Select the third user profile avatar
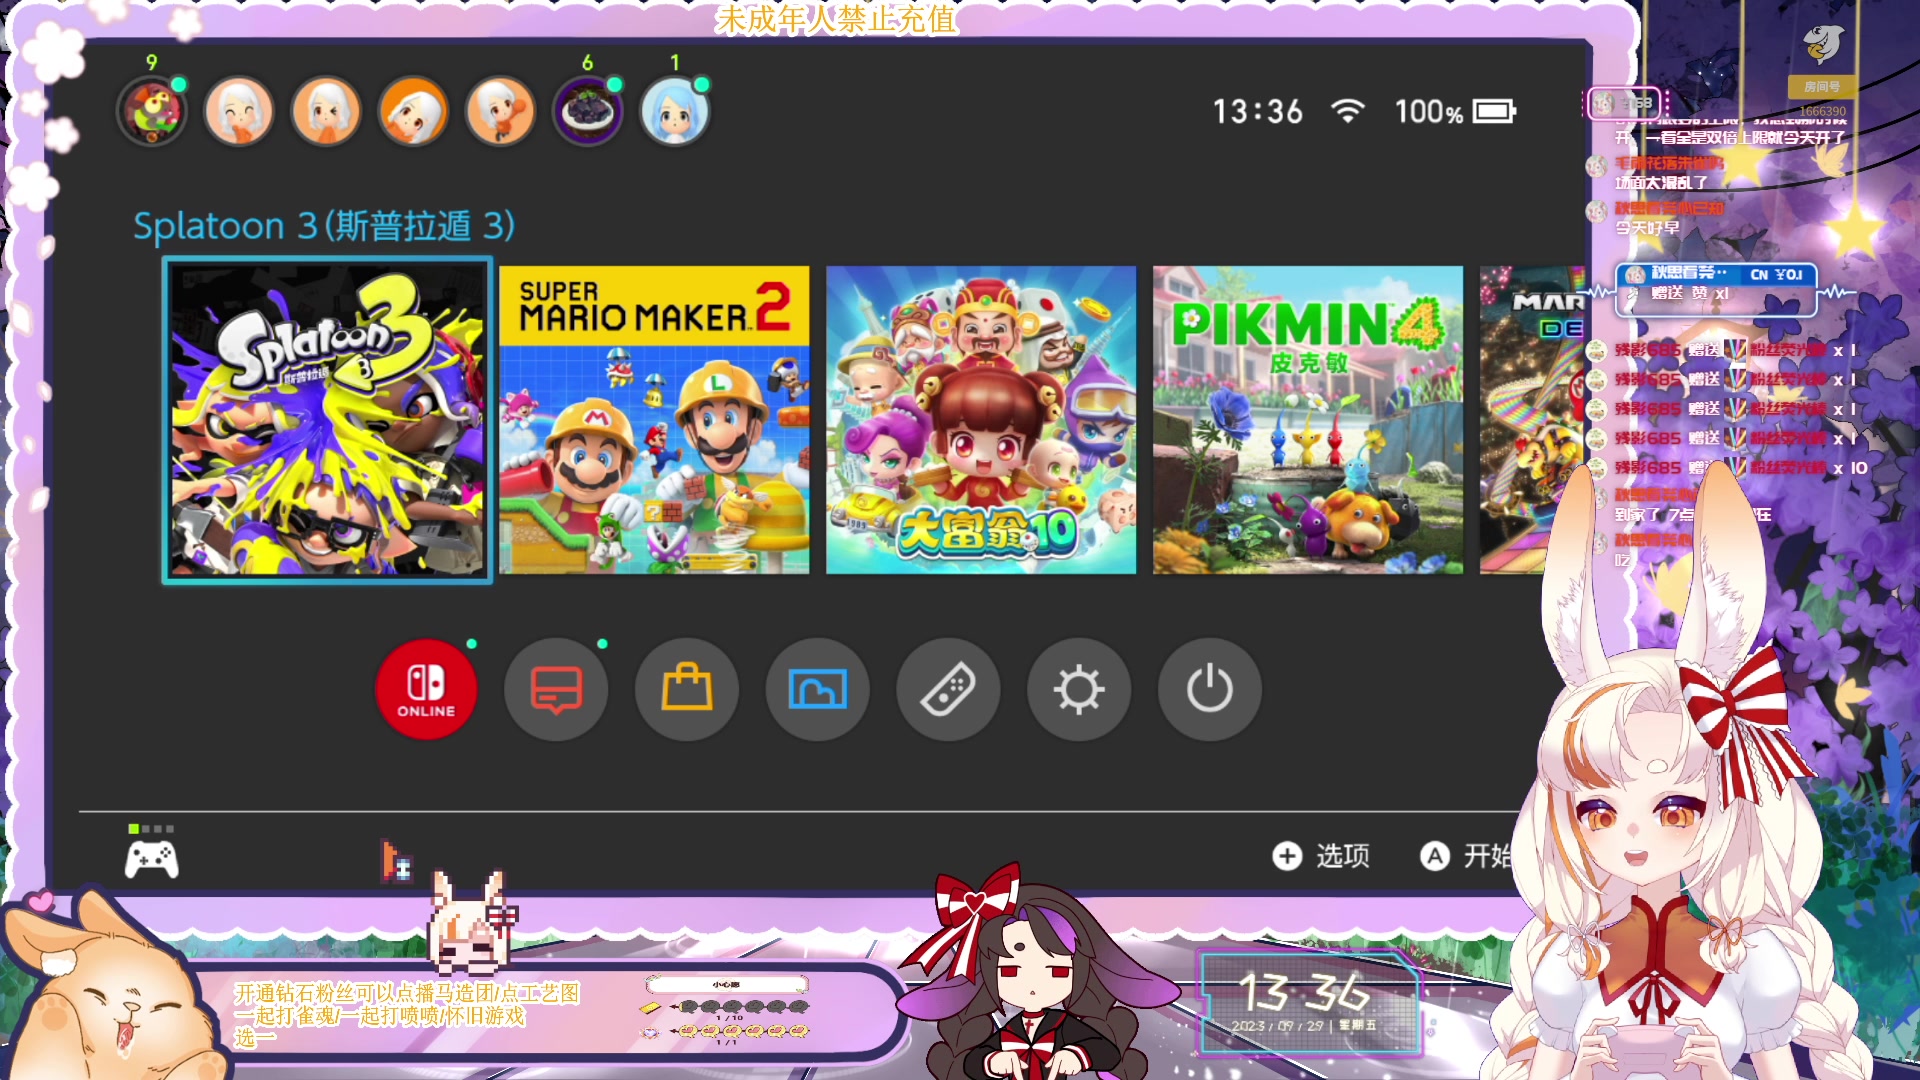 click(x=326, y=111)
